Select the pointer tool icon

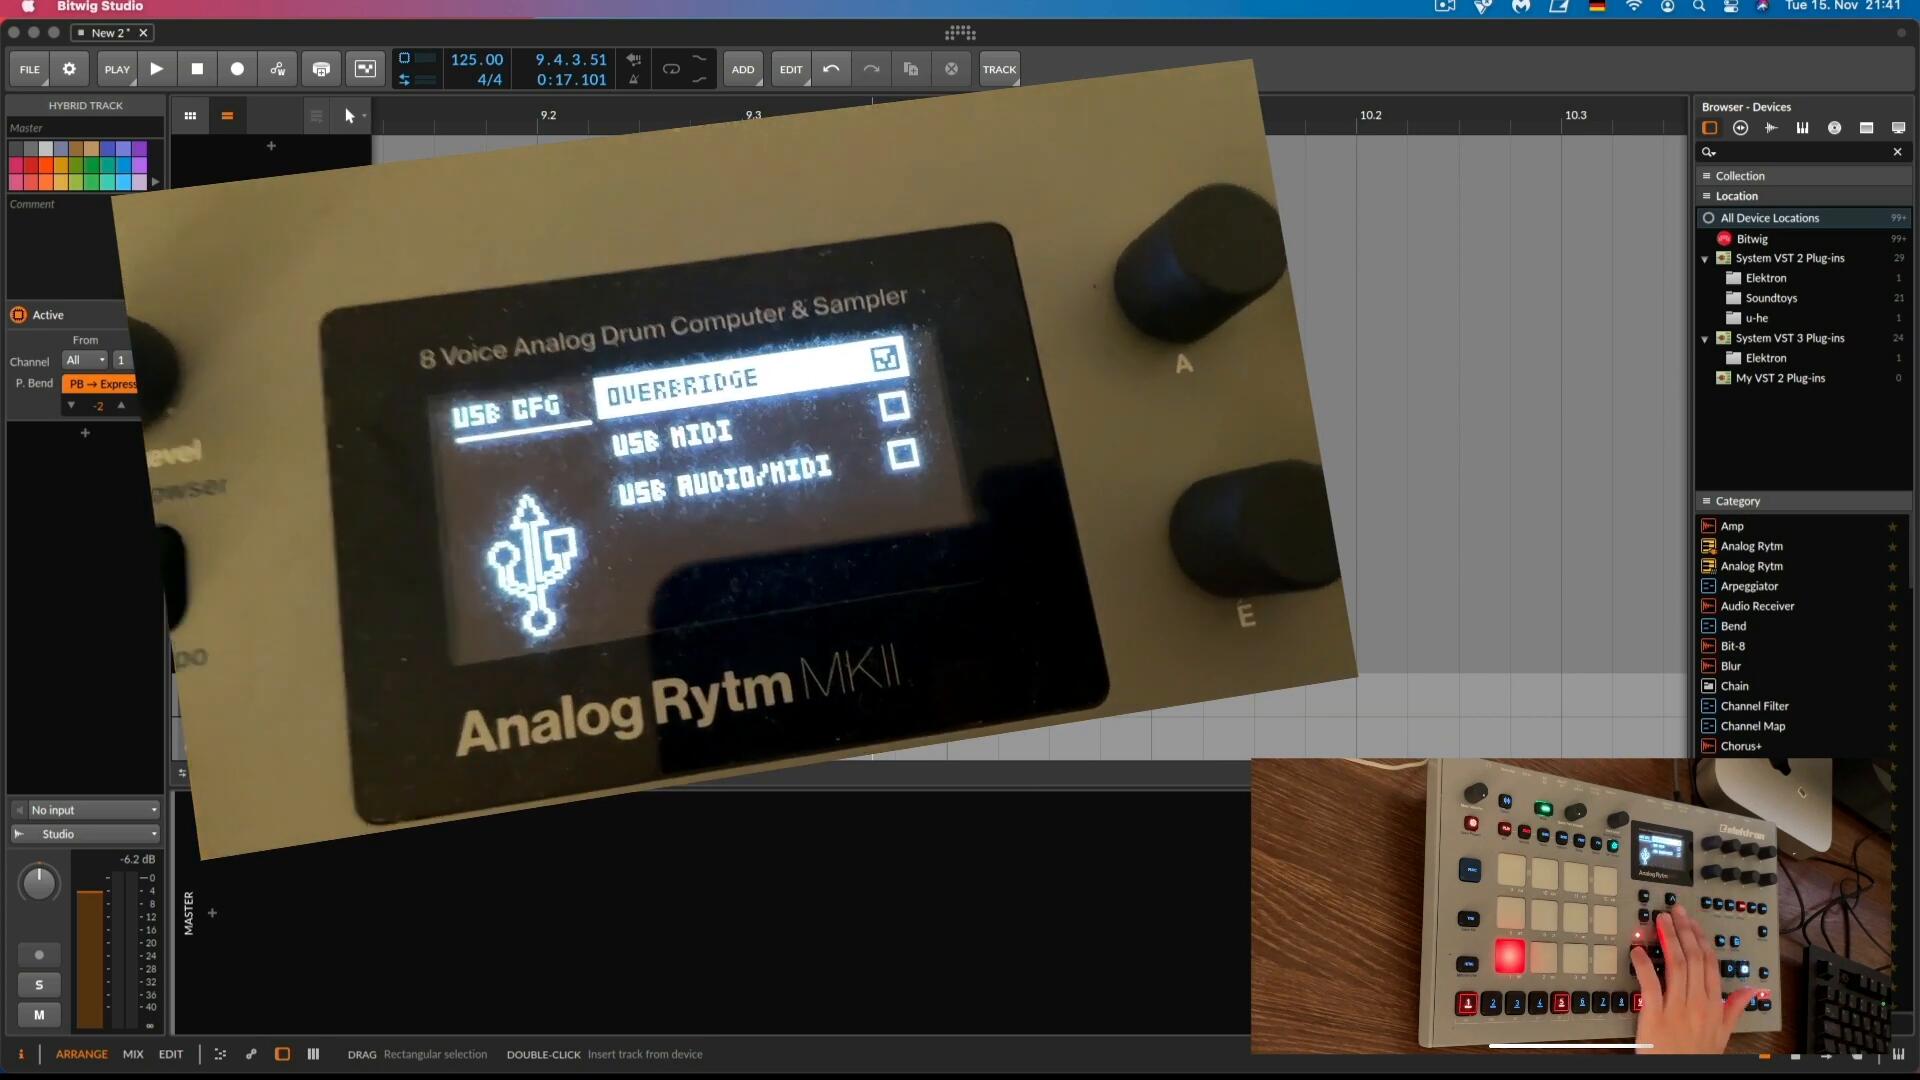coord(349,116)
